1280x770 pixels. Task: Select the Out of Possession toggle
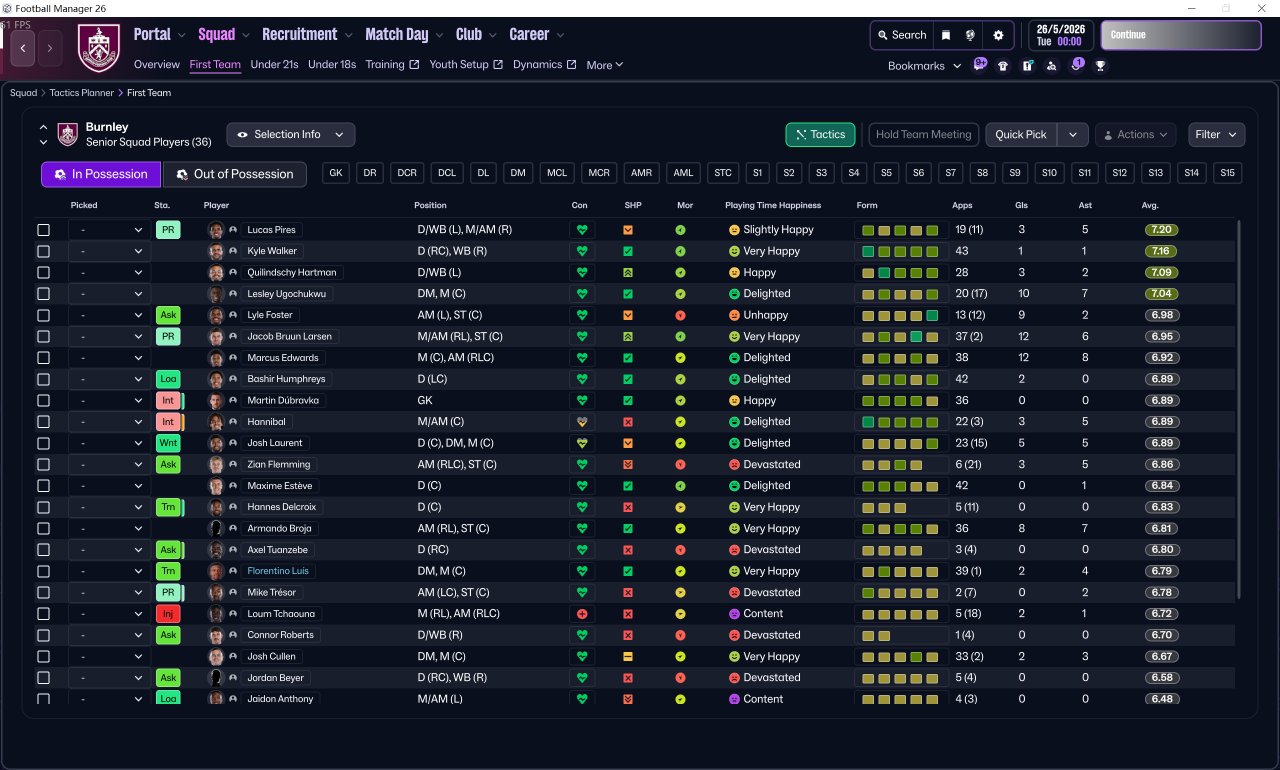pyautogui.click(x=235, y=174)
